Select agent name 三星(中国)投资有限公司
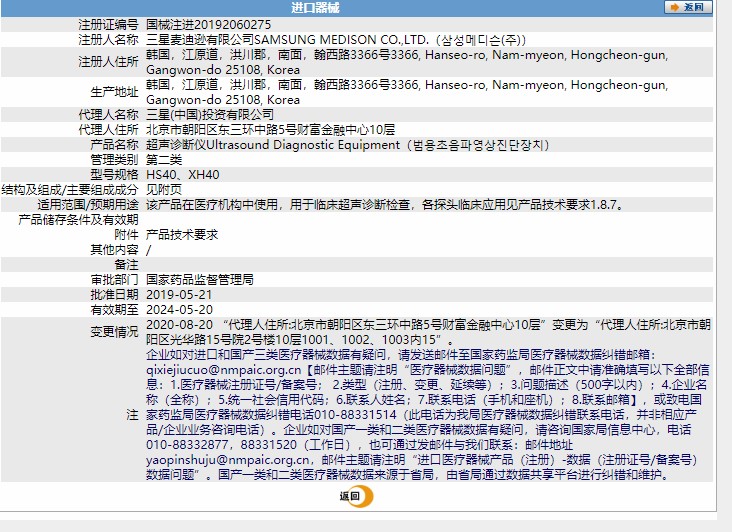This screenshot has height=532, width=732. [210, 114]
